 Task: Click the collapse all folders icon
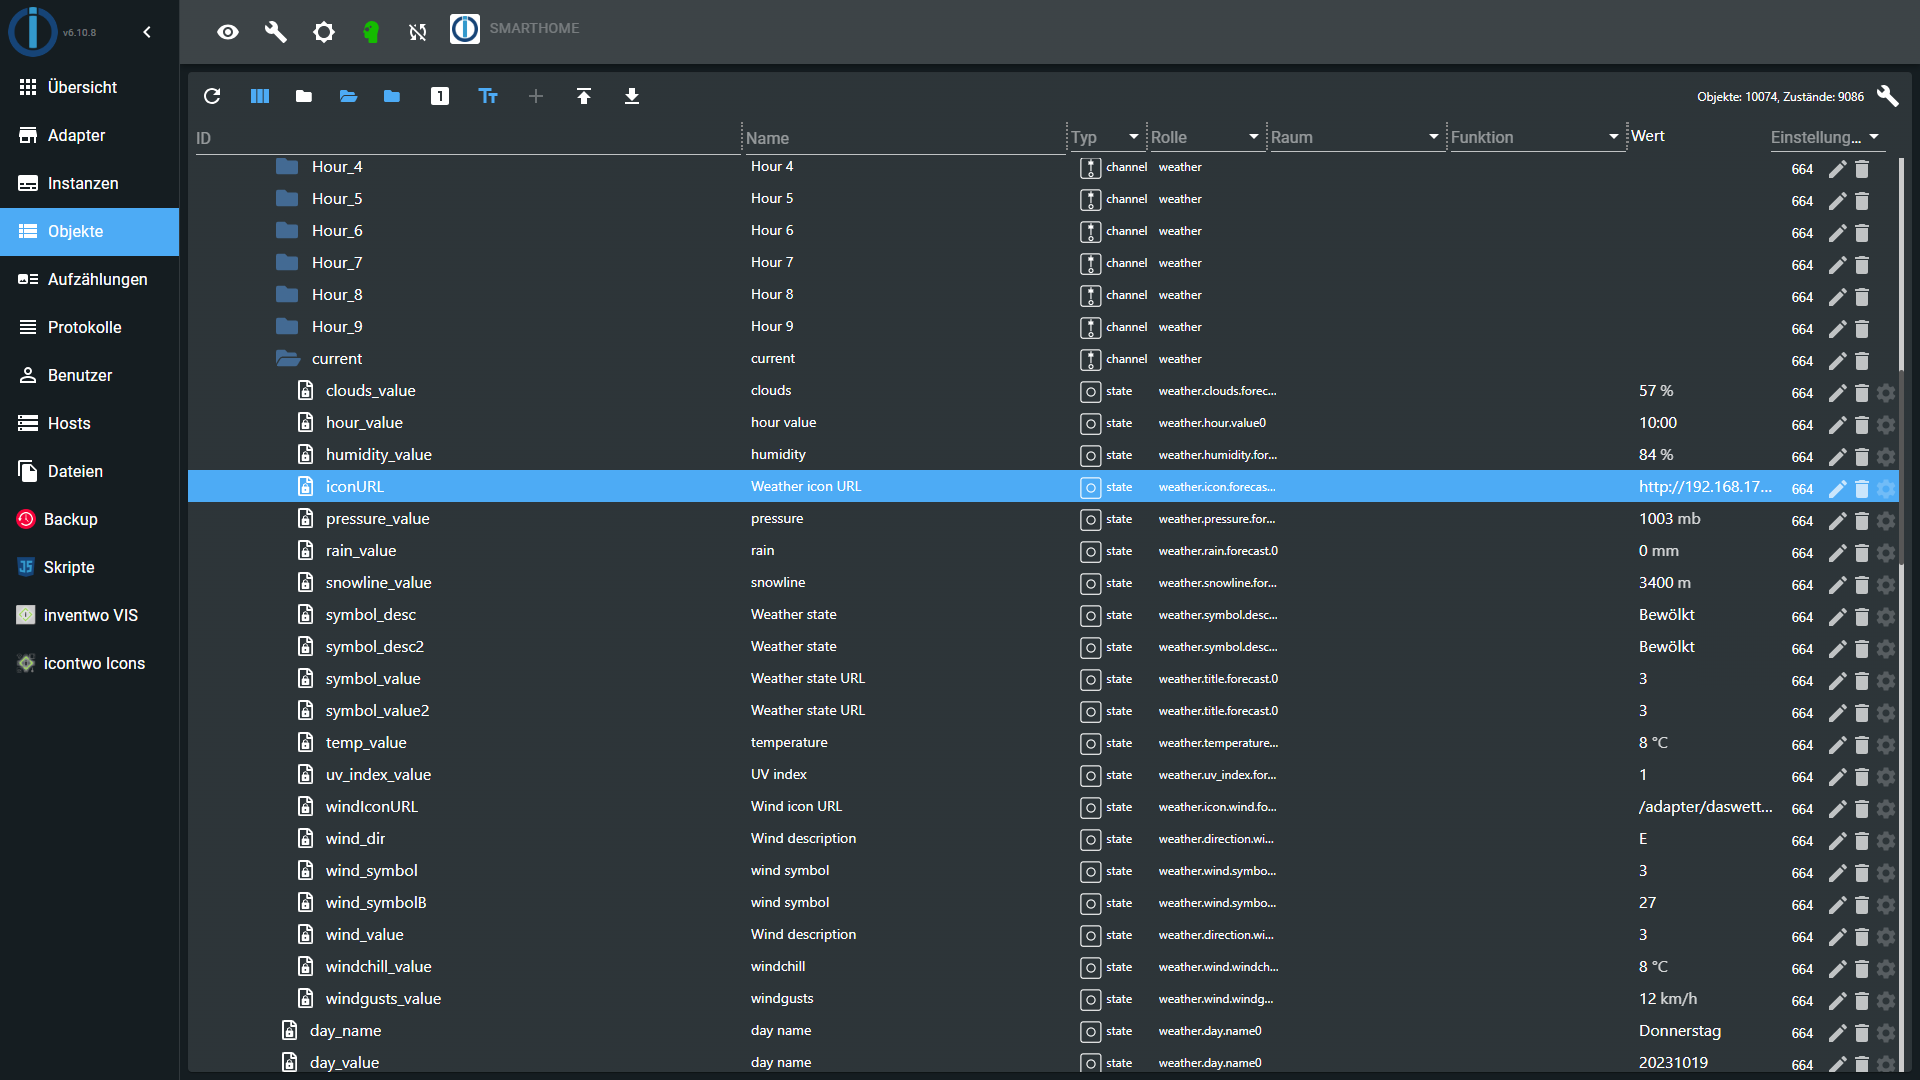pyautogui.click(x=304, y=96)
